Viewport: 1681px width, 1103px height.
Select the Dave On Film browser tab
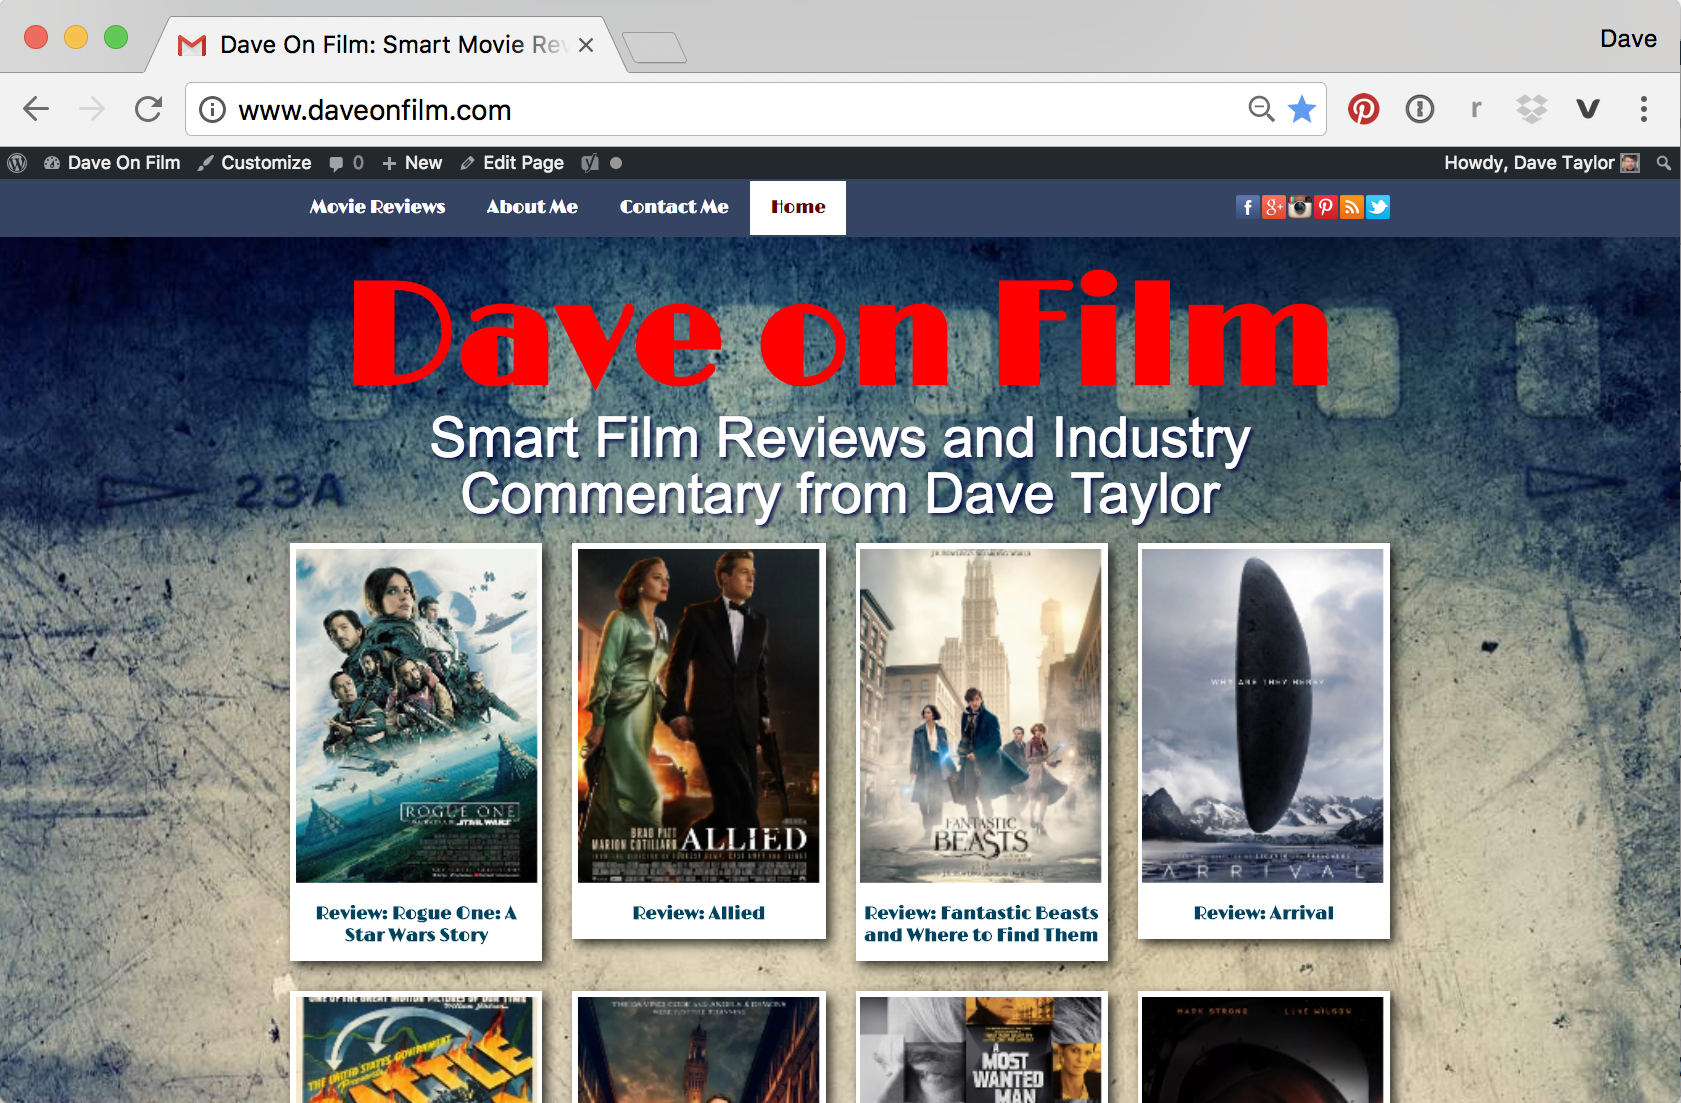pos(388,45)
